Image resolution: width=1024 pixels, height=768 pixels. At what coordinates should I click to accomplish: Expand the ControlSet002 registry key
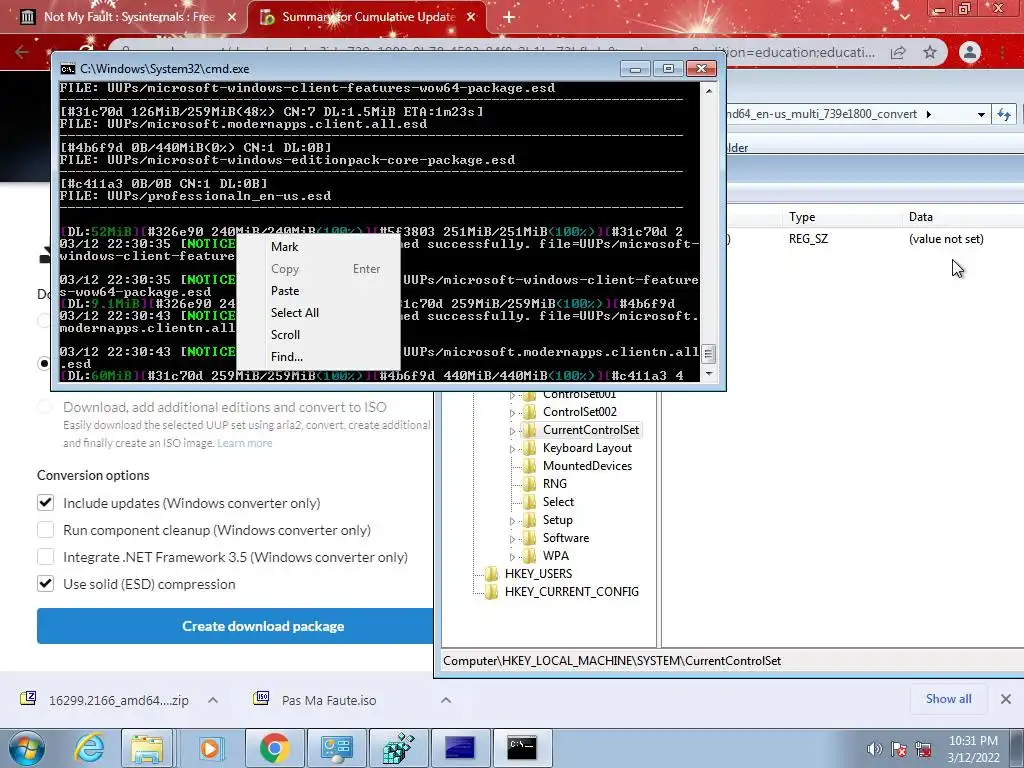(512, 413)
